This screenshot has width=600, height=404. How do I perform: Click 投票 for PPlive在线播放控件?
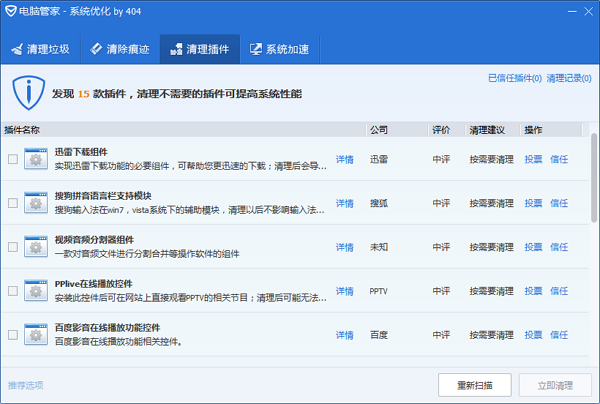click(533, 291)
